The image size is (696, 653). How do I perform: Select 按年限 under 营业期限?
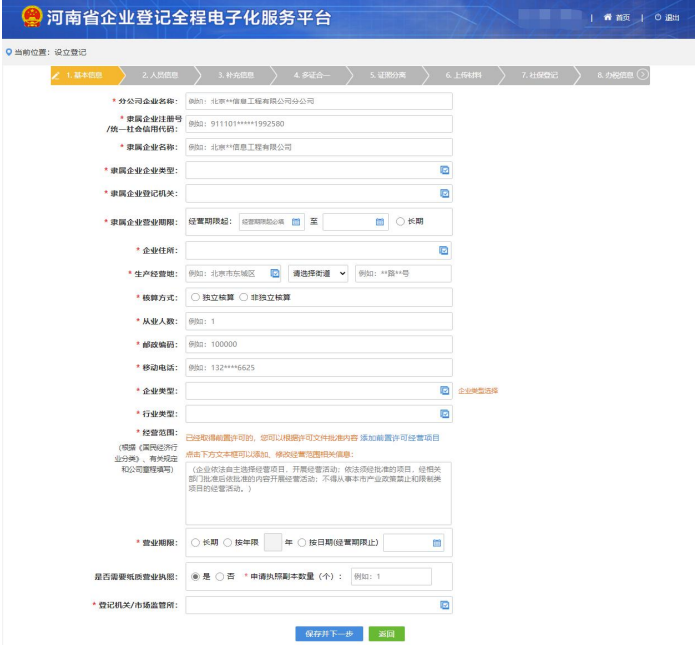point(228,543)
